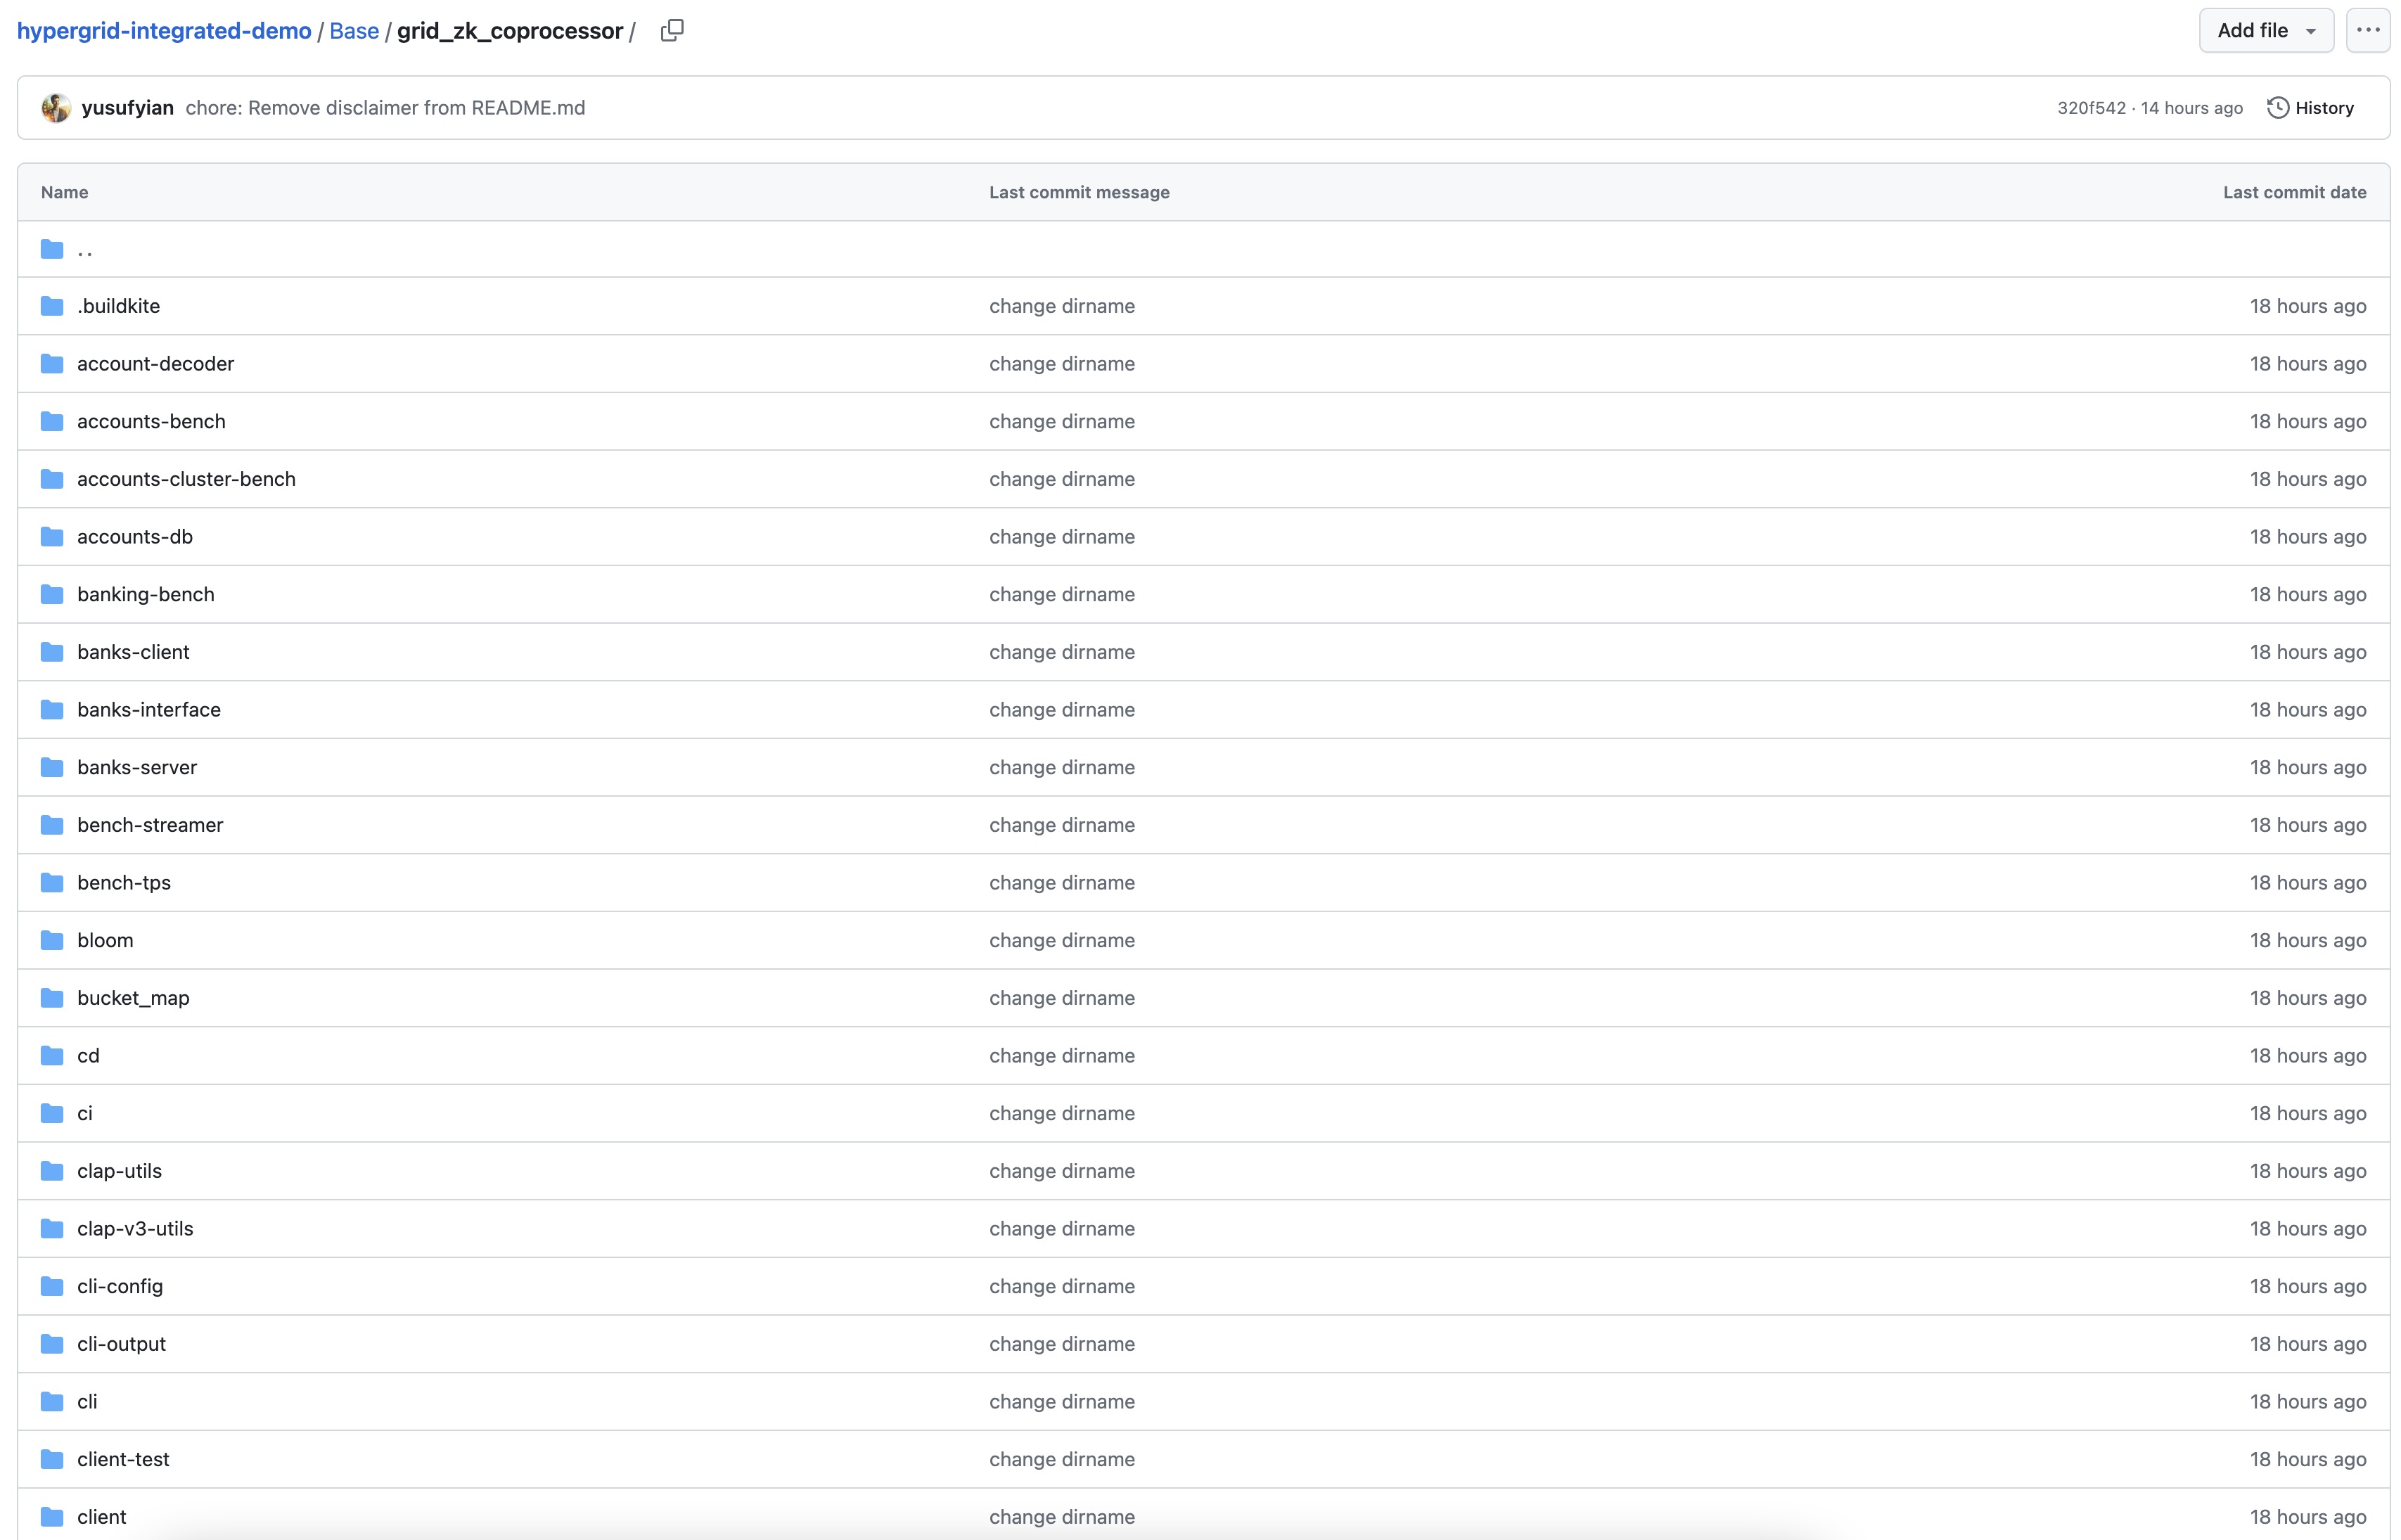Viewport: 2401px width, 1540px height.
Task: Expand the Add file dropdown
Action: pyautogui.click(x=2265, y=30)
